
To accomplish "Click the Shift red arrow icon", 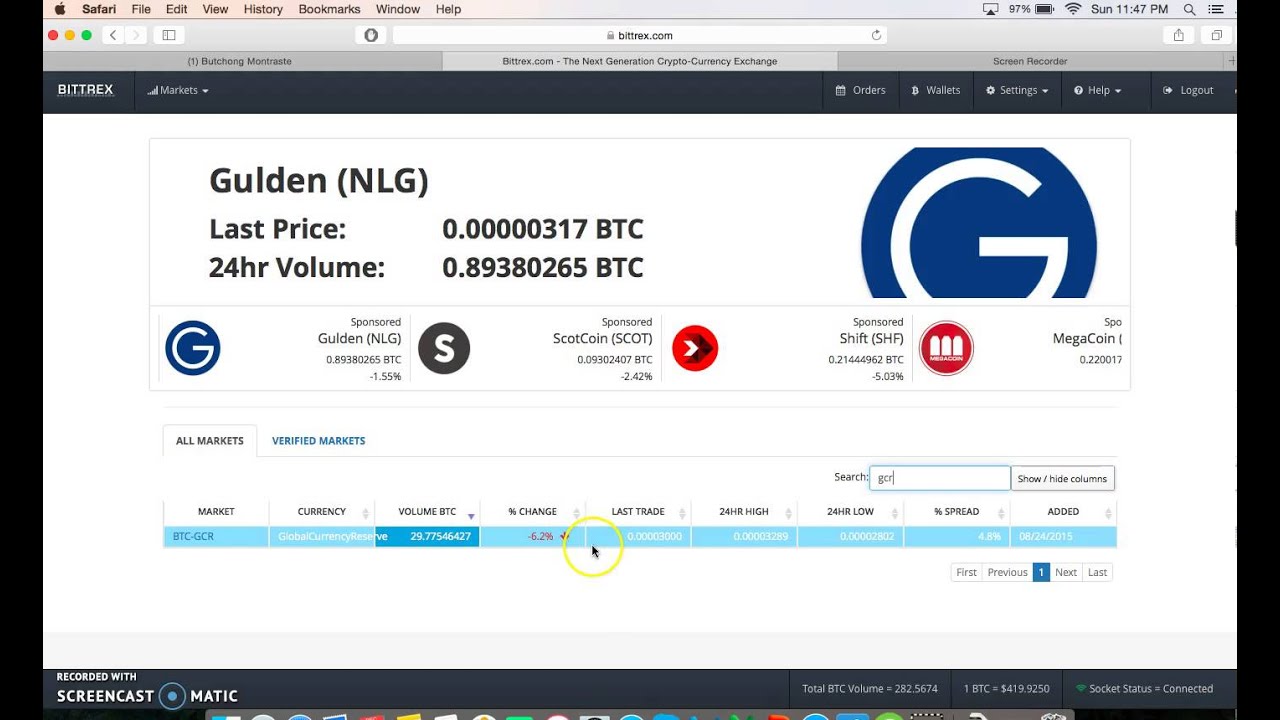I will [695, 348].
